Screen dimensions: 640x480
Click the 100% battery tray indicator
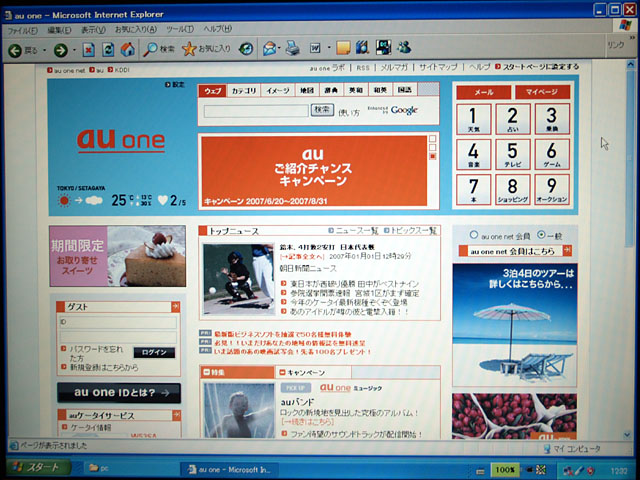point(505,470)
